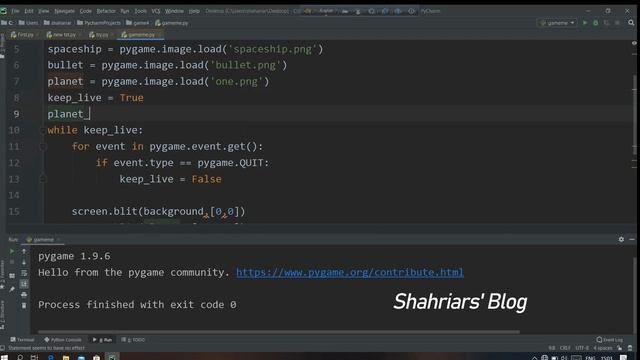Collapse the for loop fold marker
Screen dimensions: 640x360
(x=42, y=147)
